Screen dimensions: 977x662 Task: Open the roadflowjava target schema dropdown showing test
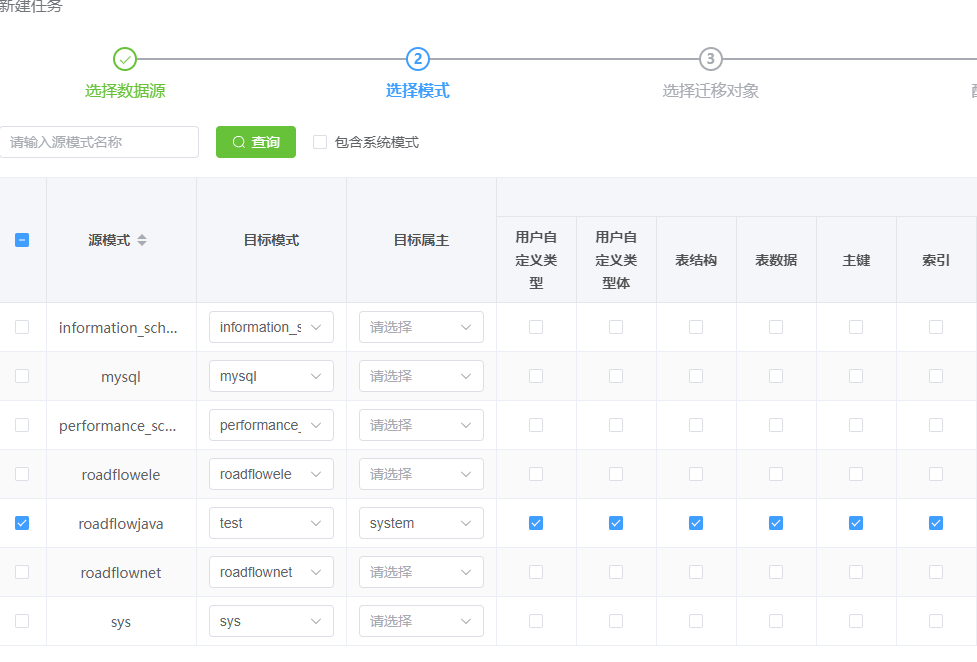coord(271,523)
